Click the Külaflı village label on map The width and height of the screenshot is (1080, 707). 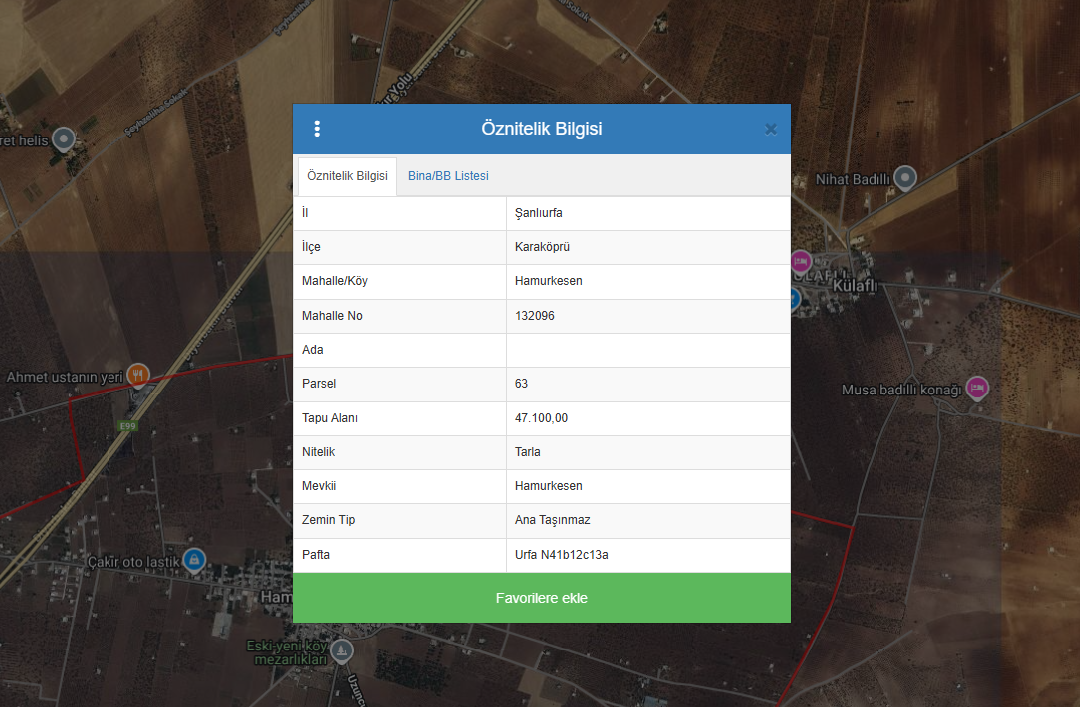click(x=854, y=286)
